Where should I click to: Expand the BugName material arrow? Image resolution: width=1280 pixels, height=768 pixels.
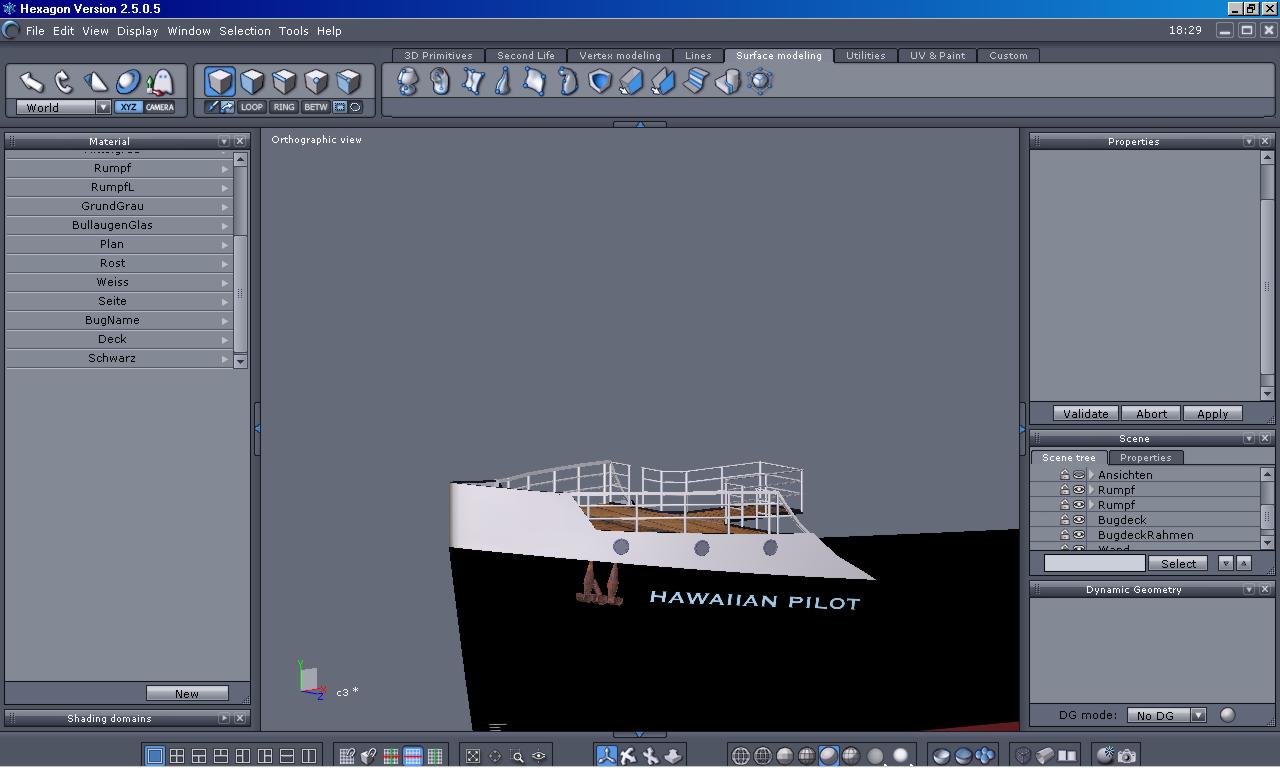point(225,321)
